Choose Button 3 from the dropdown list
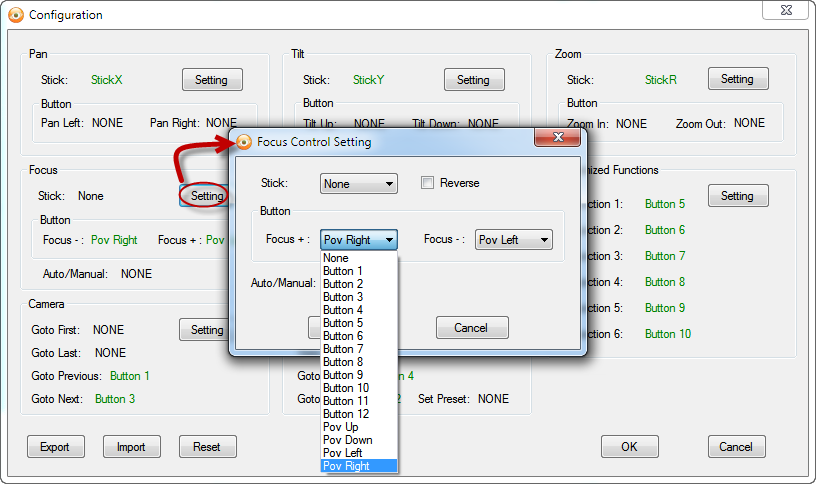This screenshot has width=816, height=484. click(359, 297)
